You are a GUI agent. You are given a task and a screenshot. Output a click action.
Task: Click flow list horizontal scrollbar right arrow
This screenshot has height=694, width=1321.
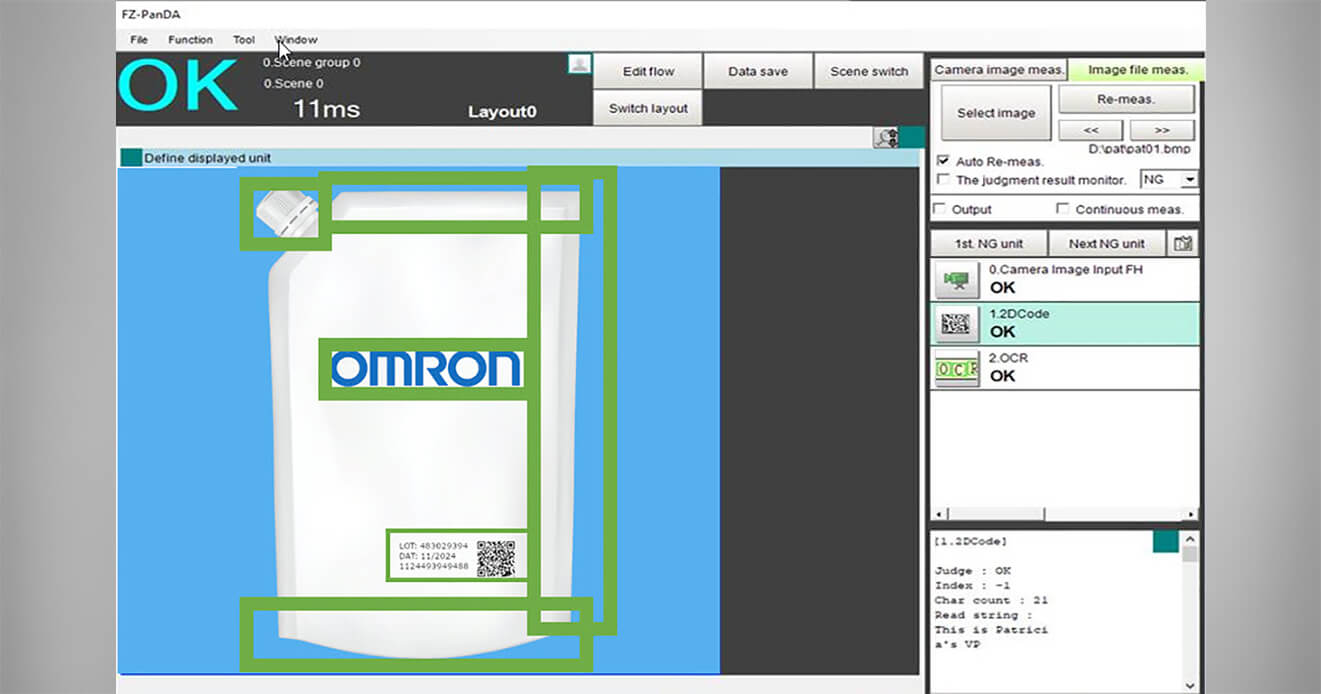(1191, 514)
